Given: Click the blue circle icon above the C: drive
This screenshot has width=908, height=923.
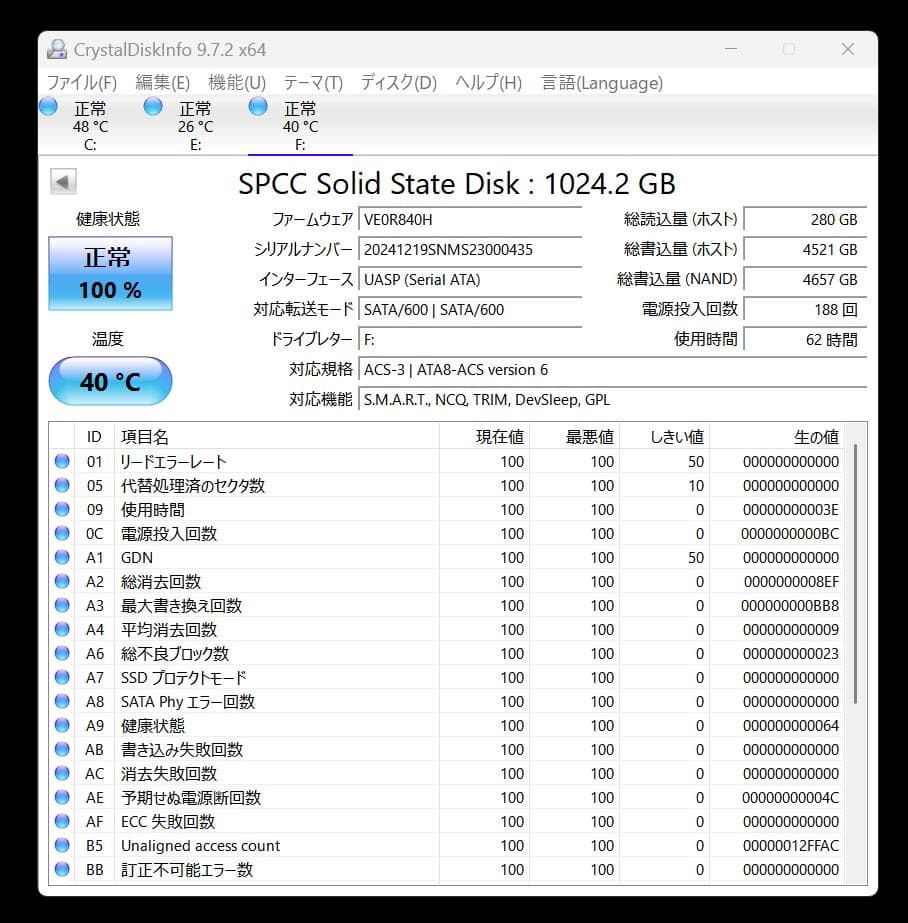Looking at the screenshot, I should click(47, 106).
